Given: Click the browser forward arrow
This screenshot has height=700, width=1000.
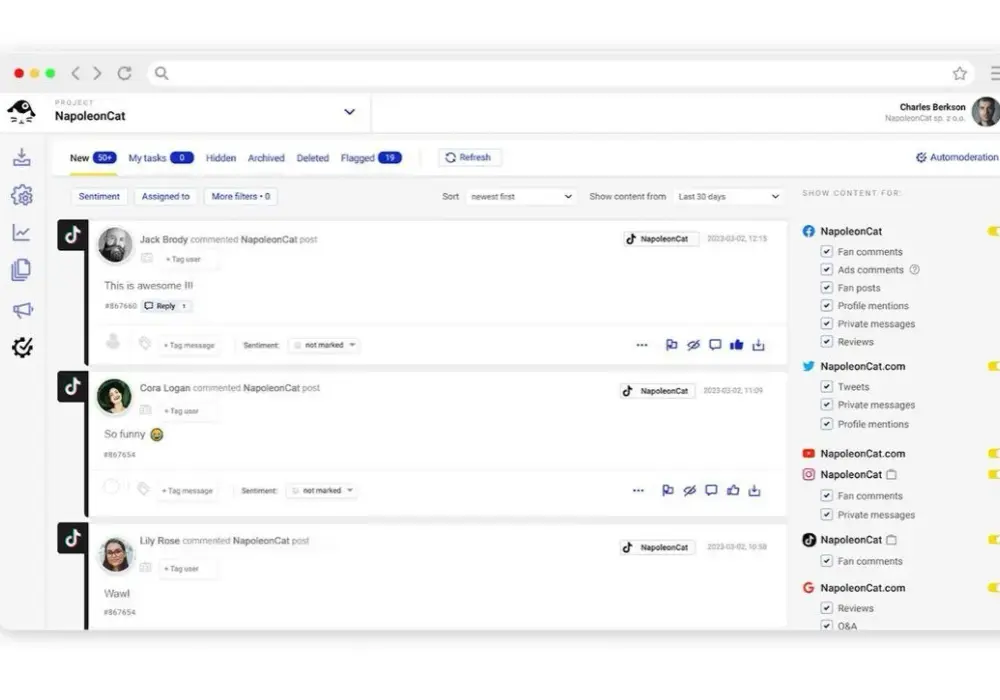Looking at the screenshot, I should [x=97, y=73].
